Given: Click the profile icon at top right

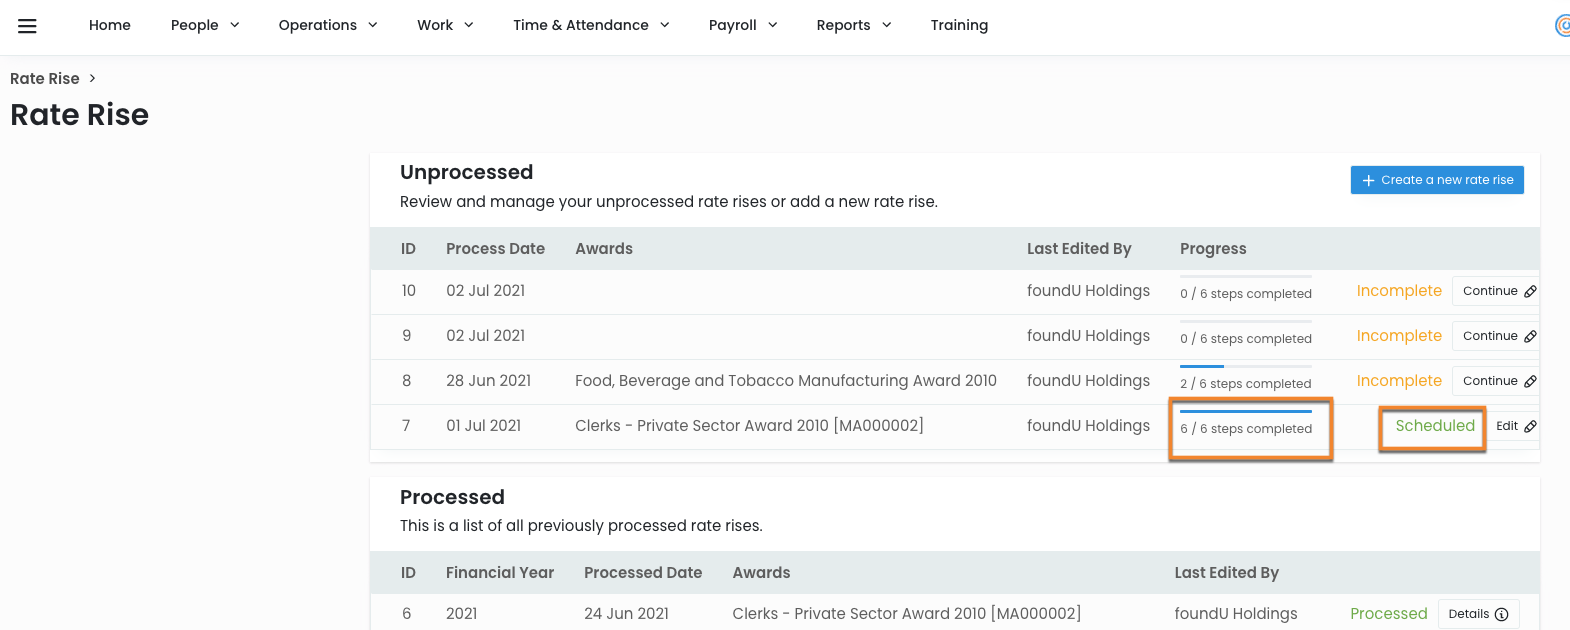Looking at the screenshot, I should point(1562,26).
